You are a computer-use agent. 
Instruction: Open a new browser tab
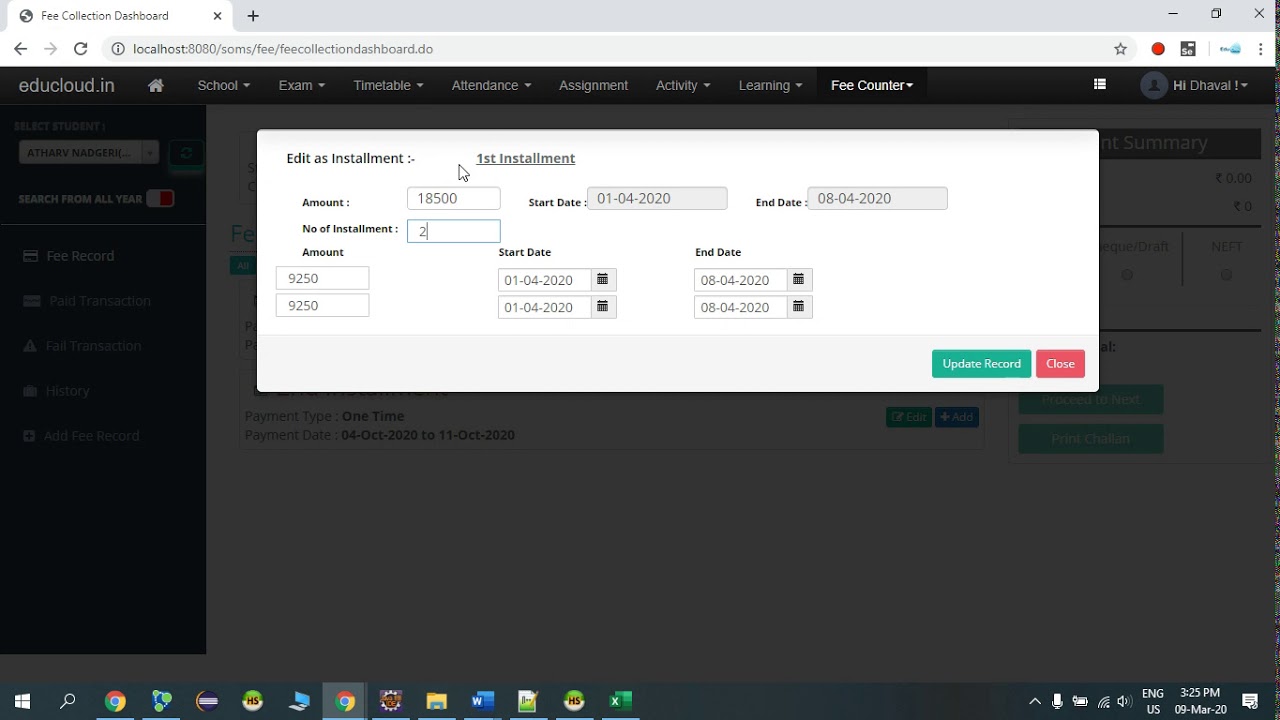coord(253,16)
